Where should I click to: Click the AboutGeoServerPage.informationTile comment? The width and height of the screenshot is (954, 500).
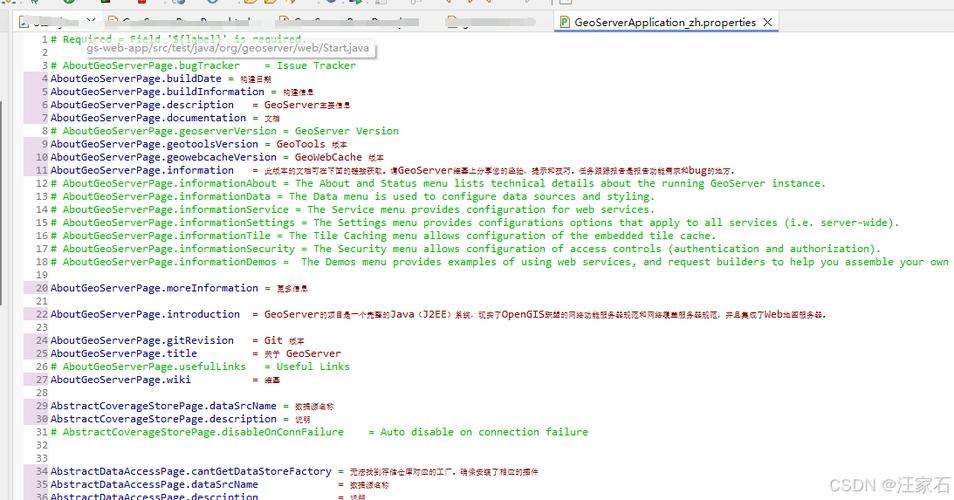[383, 236]
